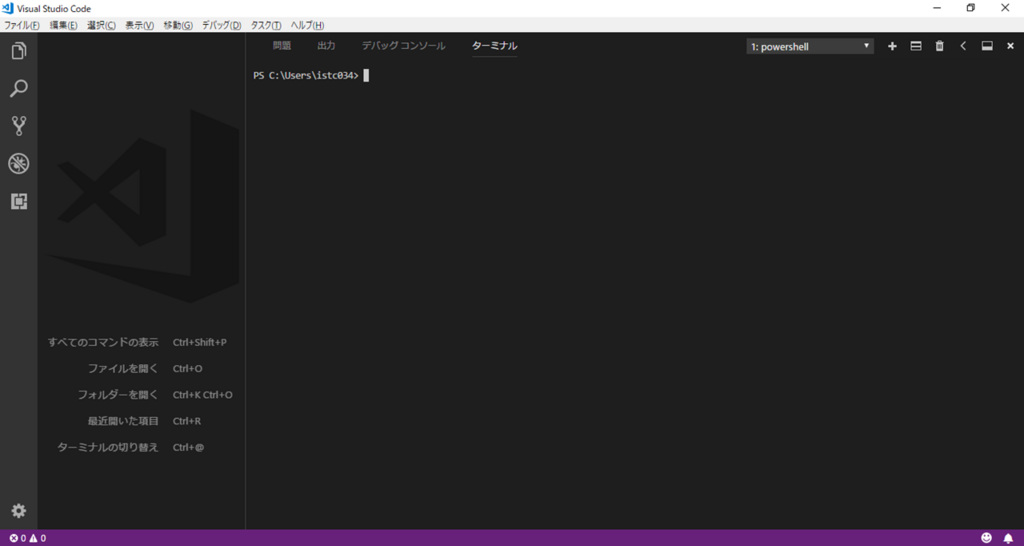Select the ターミナル tab
This screenshot has height=546, width=1024.
[x=494, y=46]
